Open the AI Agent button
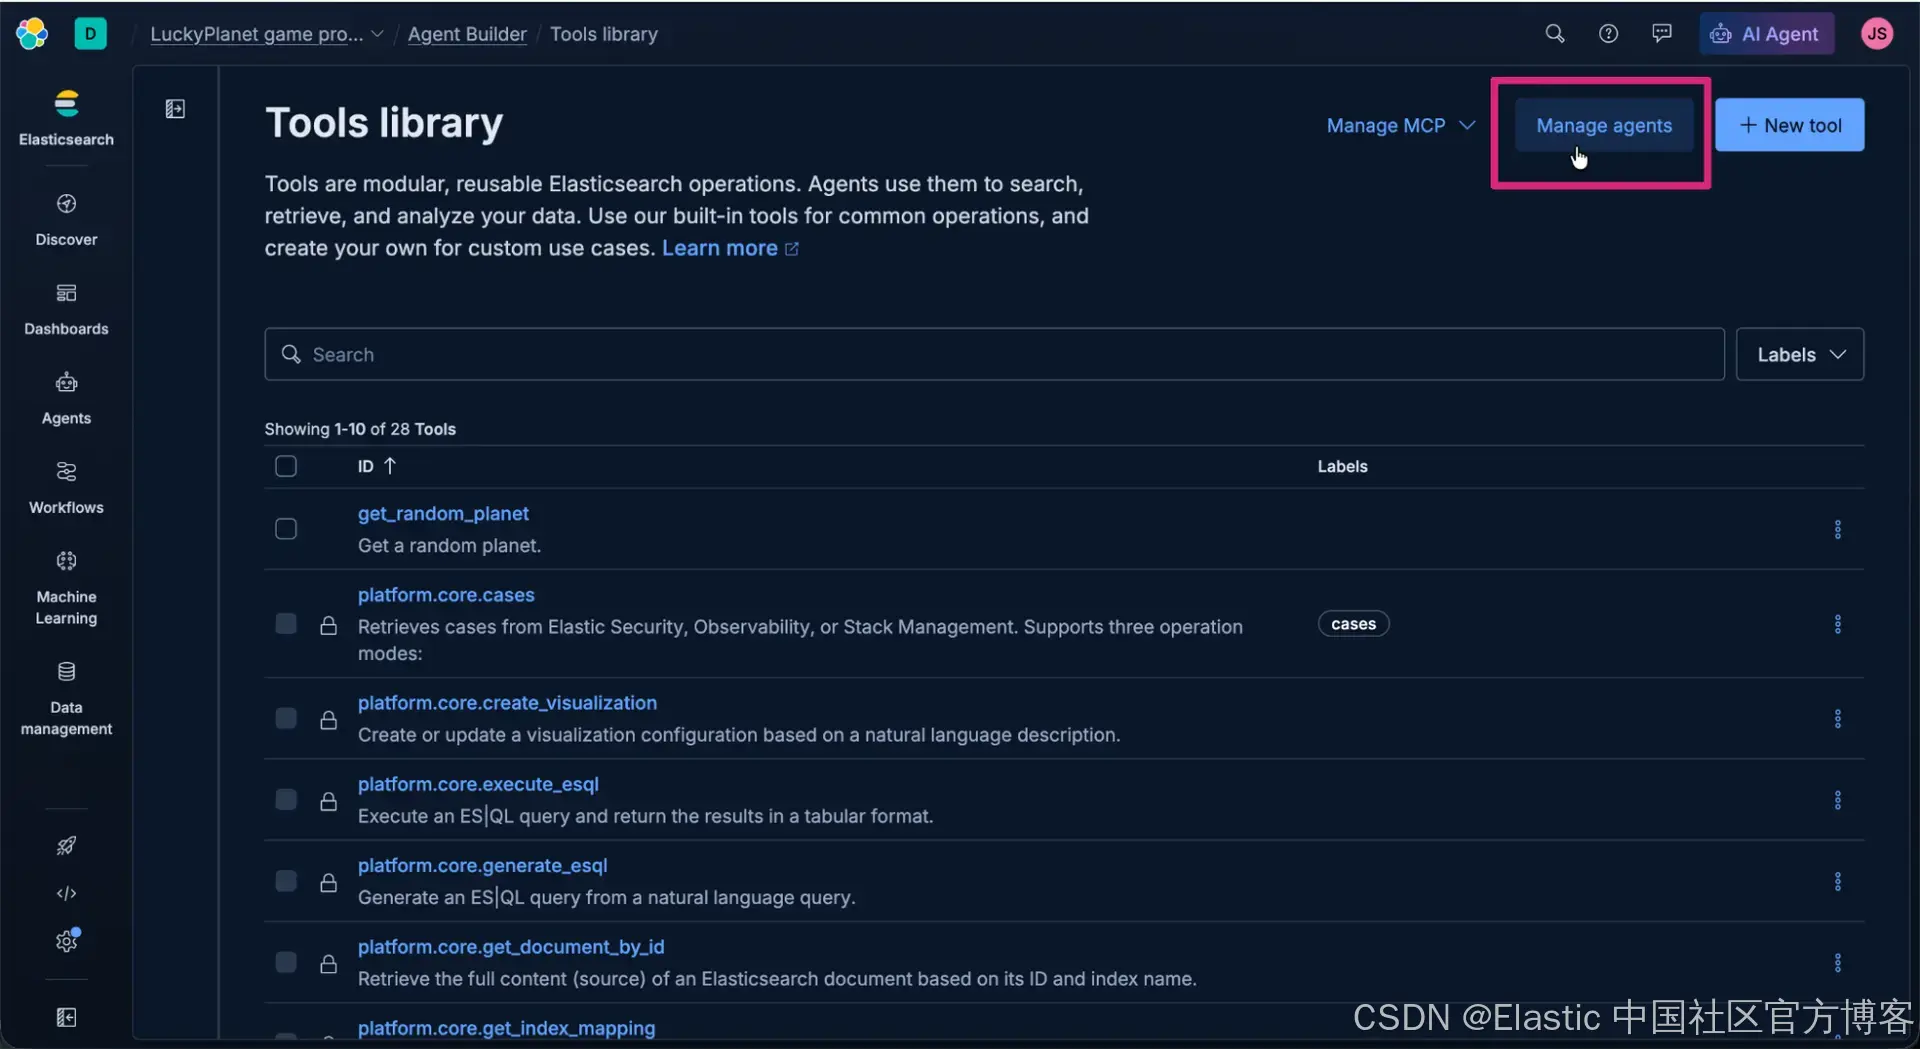 coord(1766,34)
